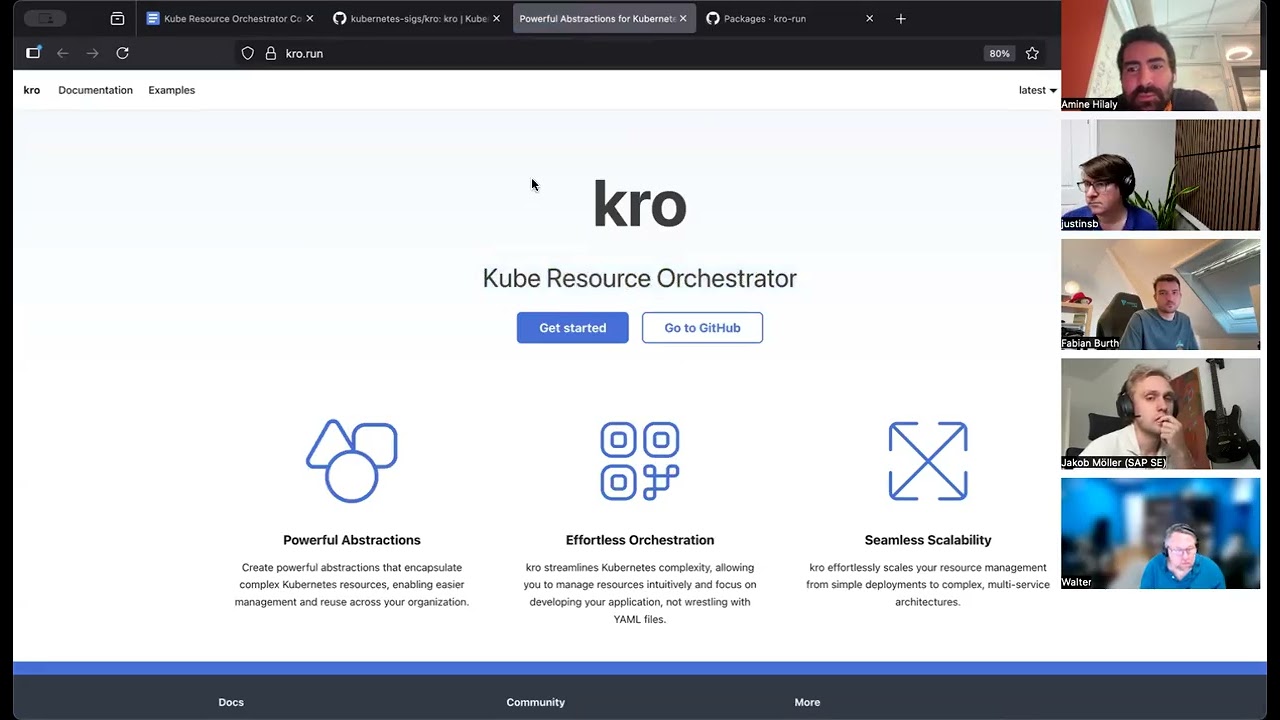
Task: Open the Examples nav item
Action: tap(172, 90)
